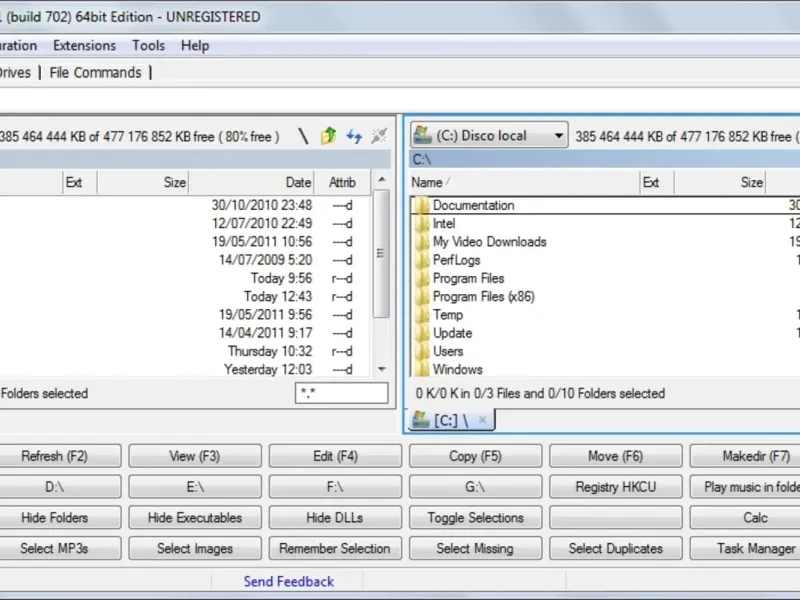Click the Copy (F5) button
The width and height of the screenshot is (800, 600).
click(x=476, y=456)
